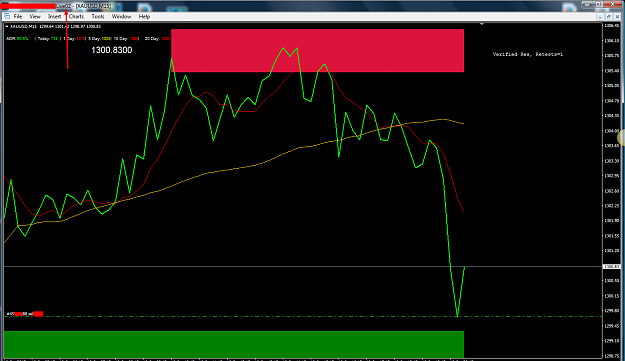Restore down the XAUUSD chart sub-window

(609, 17)
